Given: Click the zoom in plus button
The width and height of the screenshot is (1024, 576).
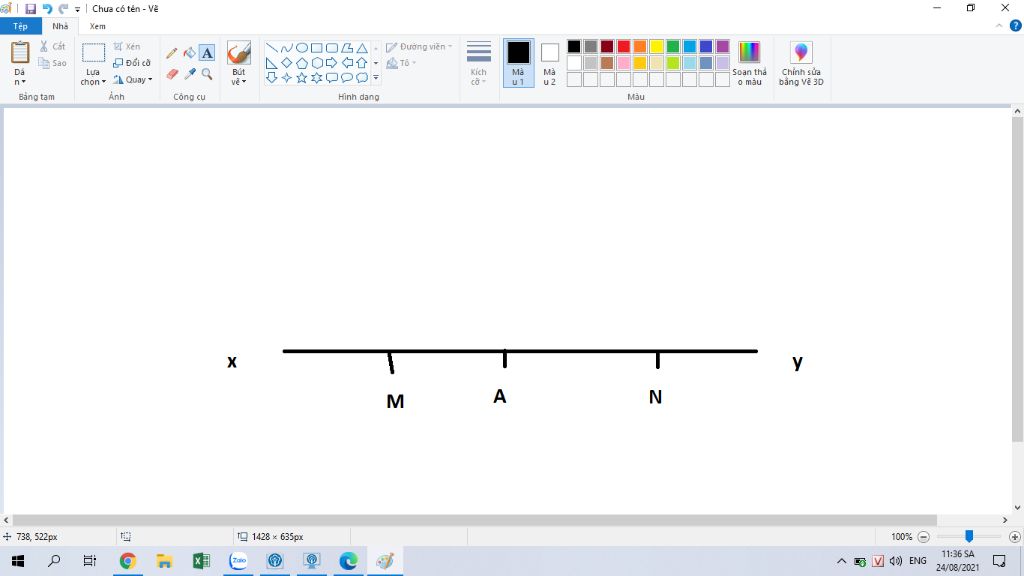Looking at the screenshot, I should click(x=1015, y=537).
